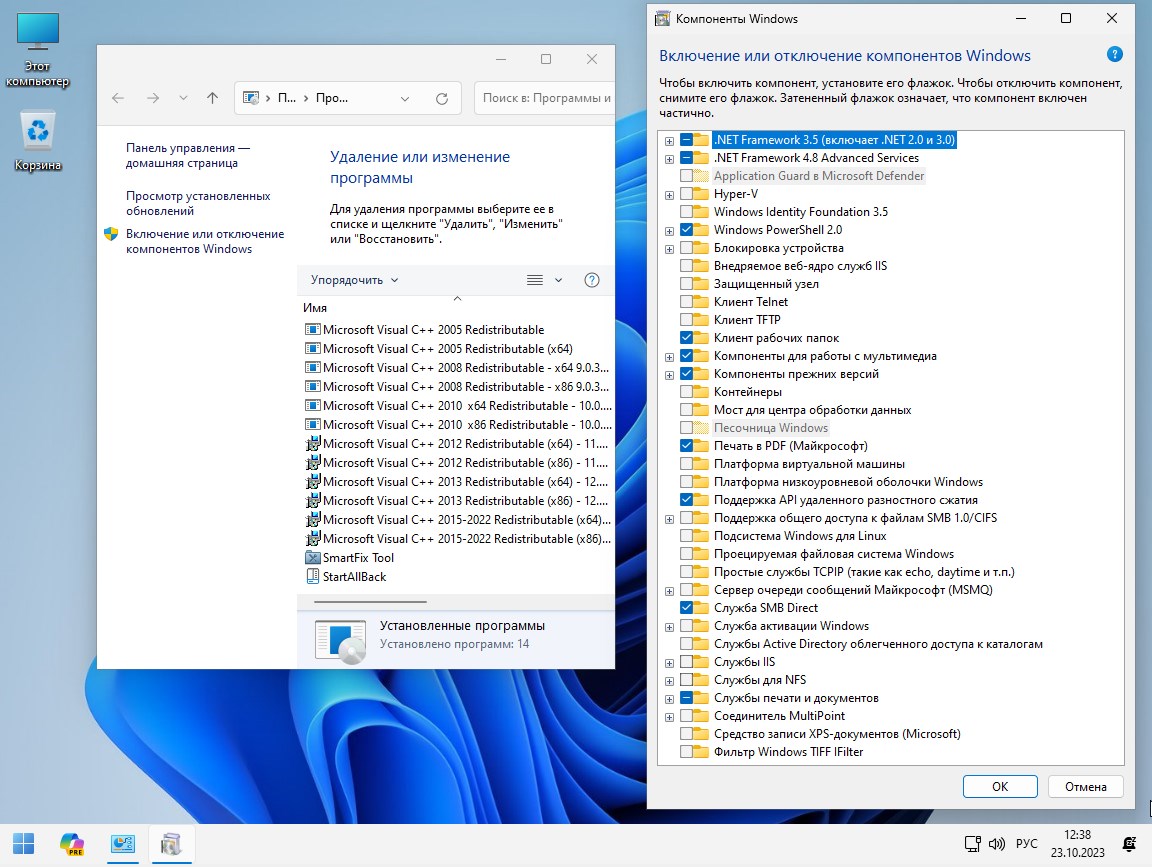The height and width of the screenshot is (867, 1152).
Task: Click Windows Components title bar icon
Action: tap(662, 18)
